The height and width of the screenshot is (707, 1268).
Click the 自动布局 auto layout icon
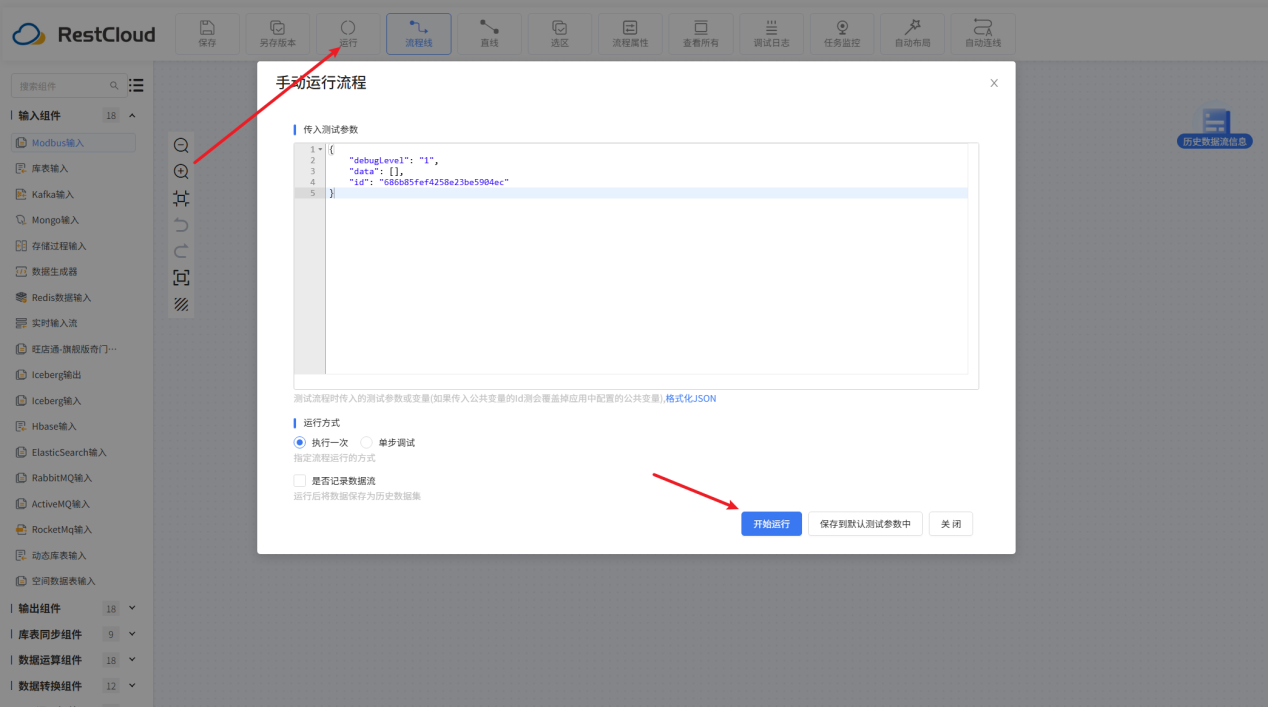tap(912, 33)
